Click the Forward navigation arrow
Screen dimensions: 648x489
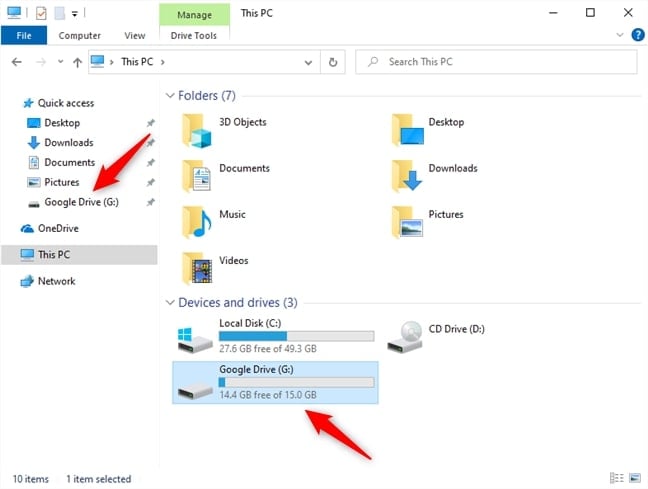(41, 62)
